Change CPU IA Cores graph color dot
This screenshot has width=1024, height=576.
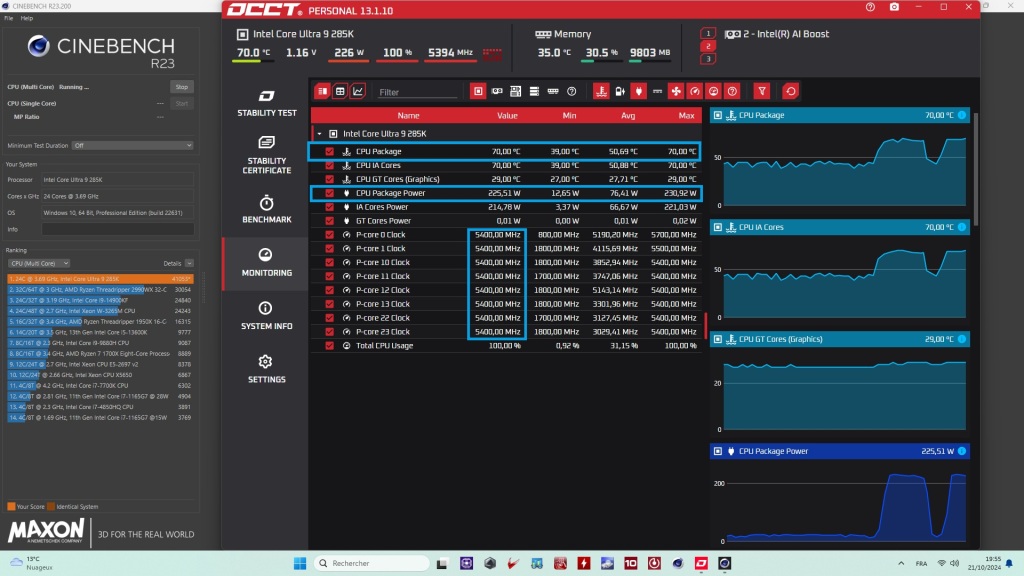pos(962,227)
